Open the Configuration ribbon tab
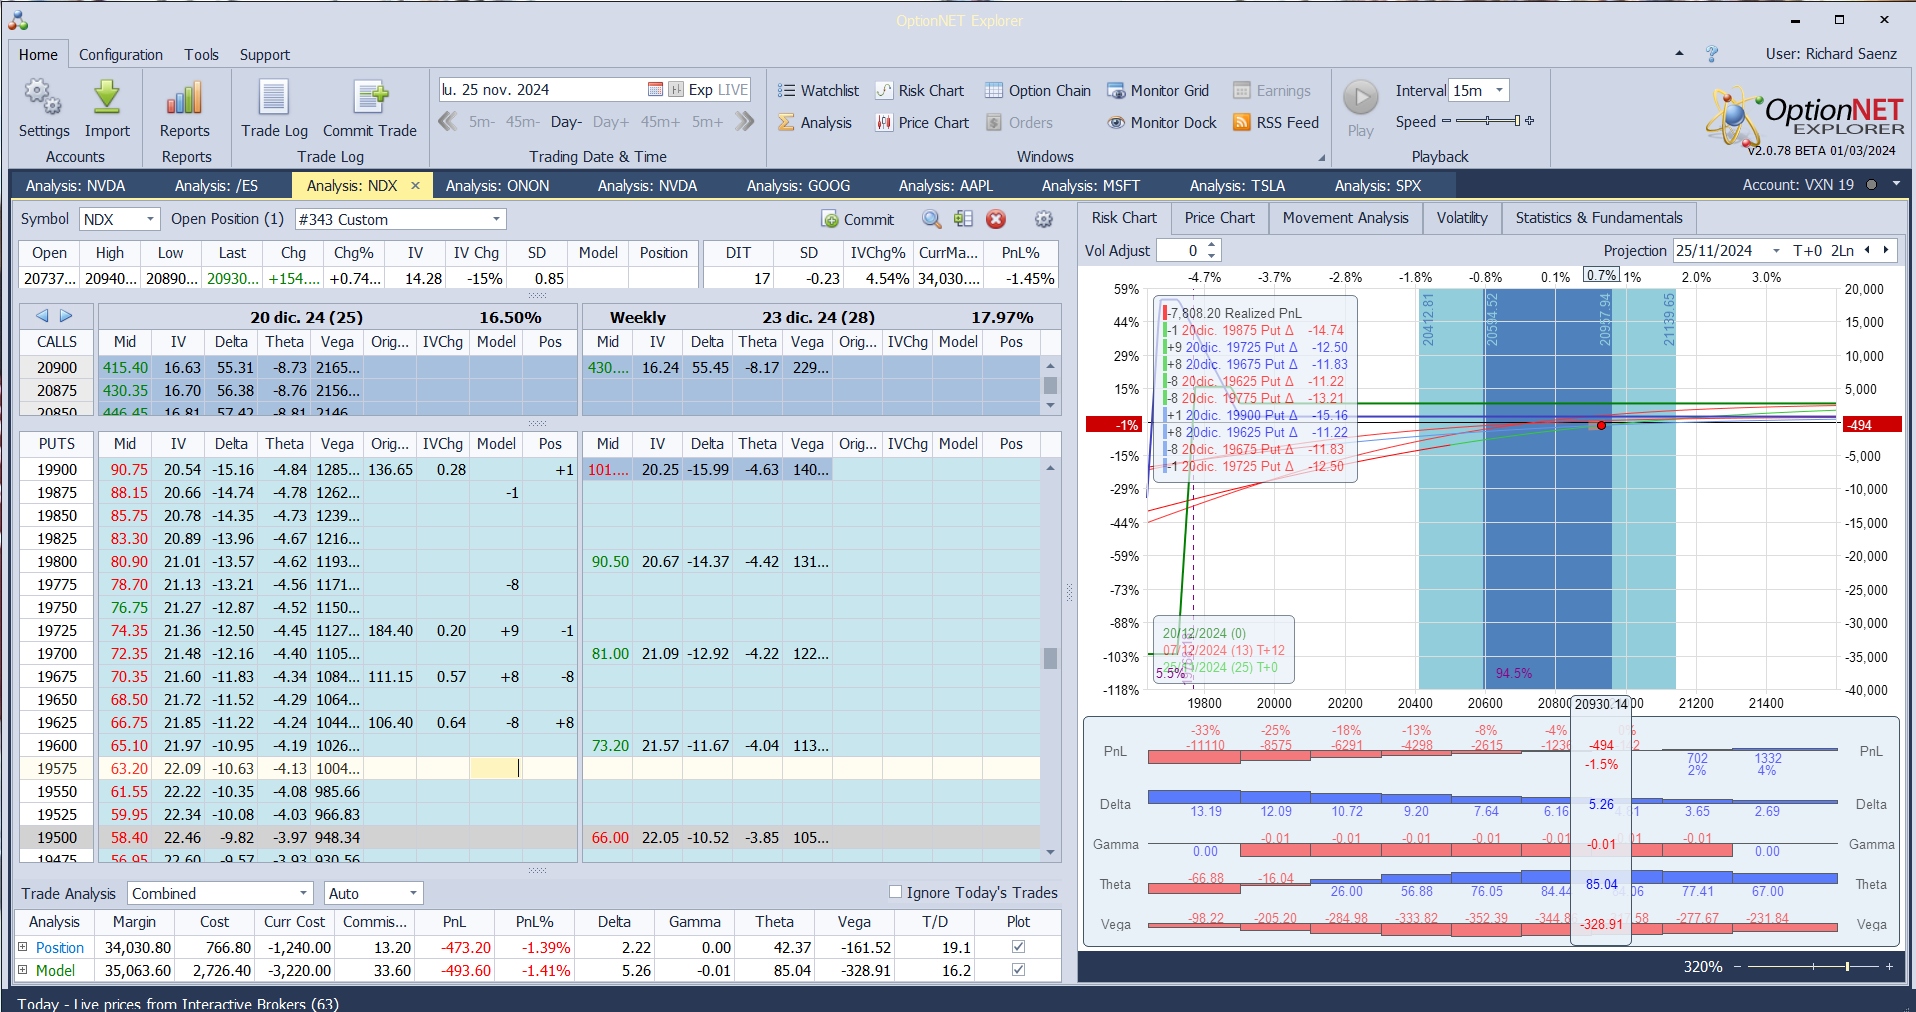The image size is (1916, 1012). tap(121, 54)
